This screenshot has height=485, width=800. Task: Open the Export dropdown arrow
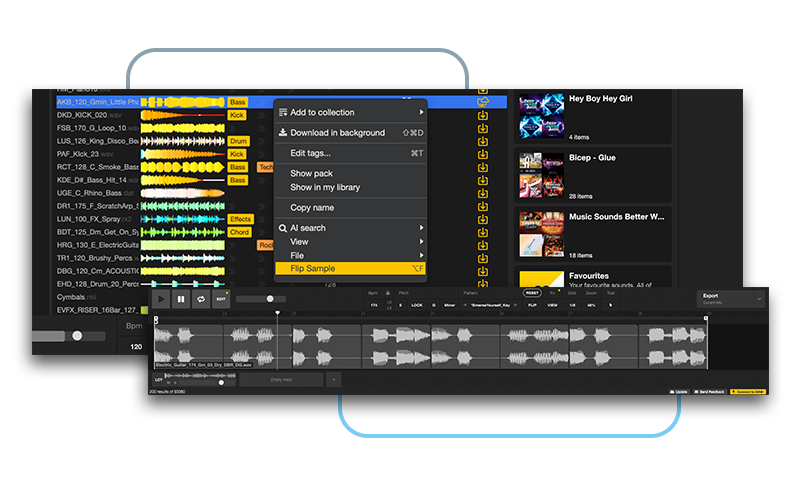759,299
